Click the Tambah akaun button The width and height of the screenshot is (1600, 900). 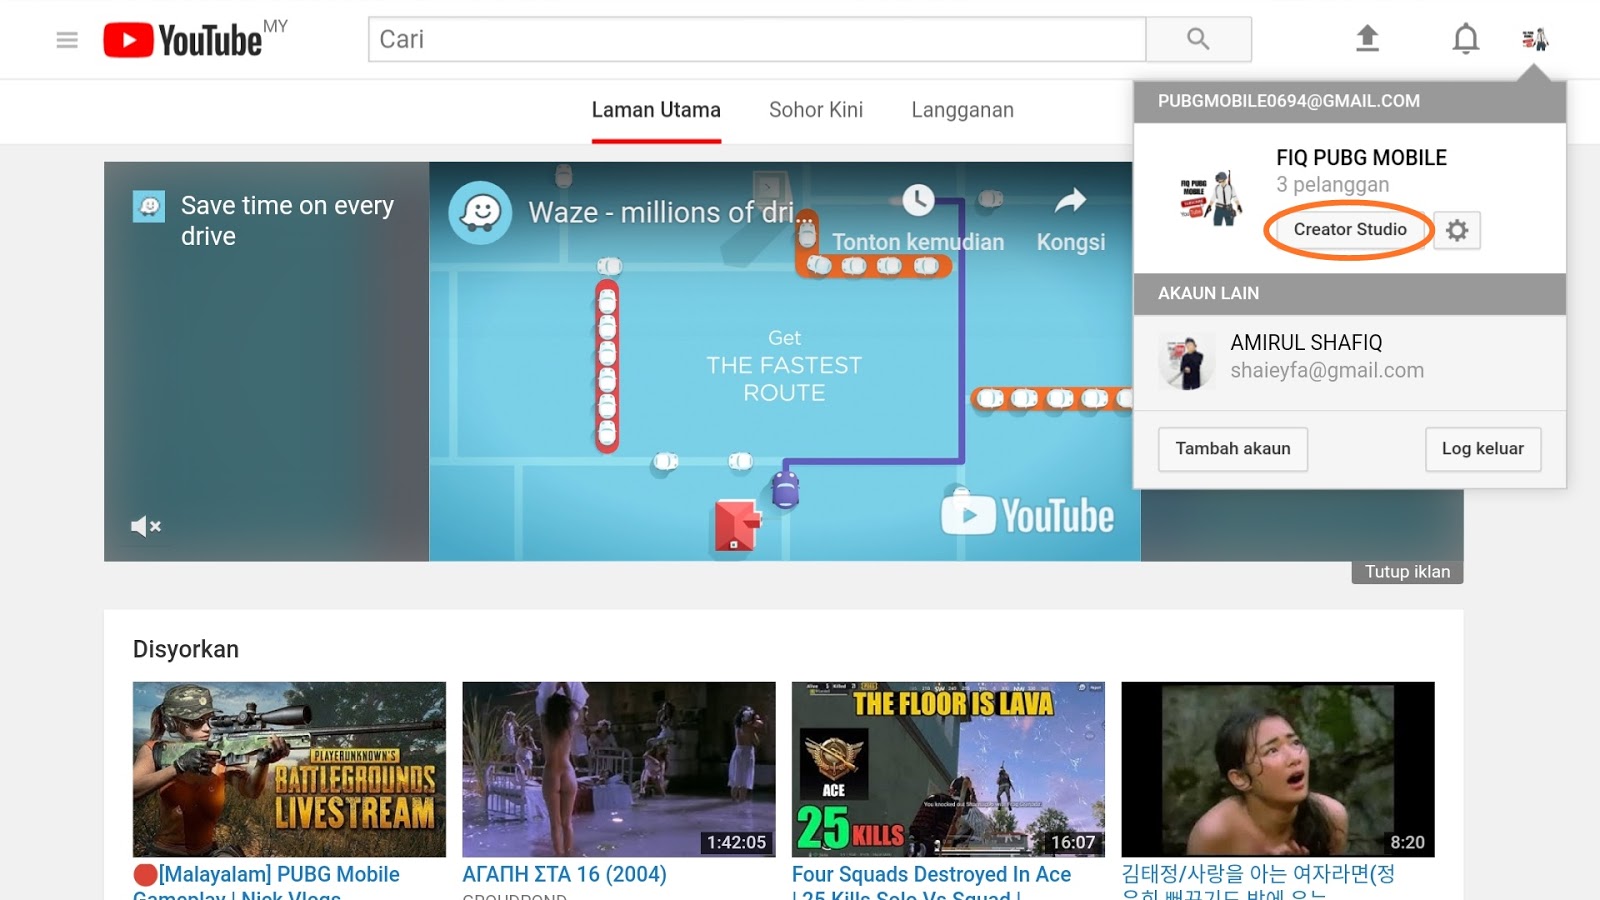1233,449
